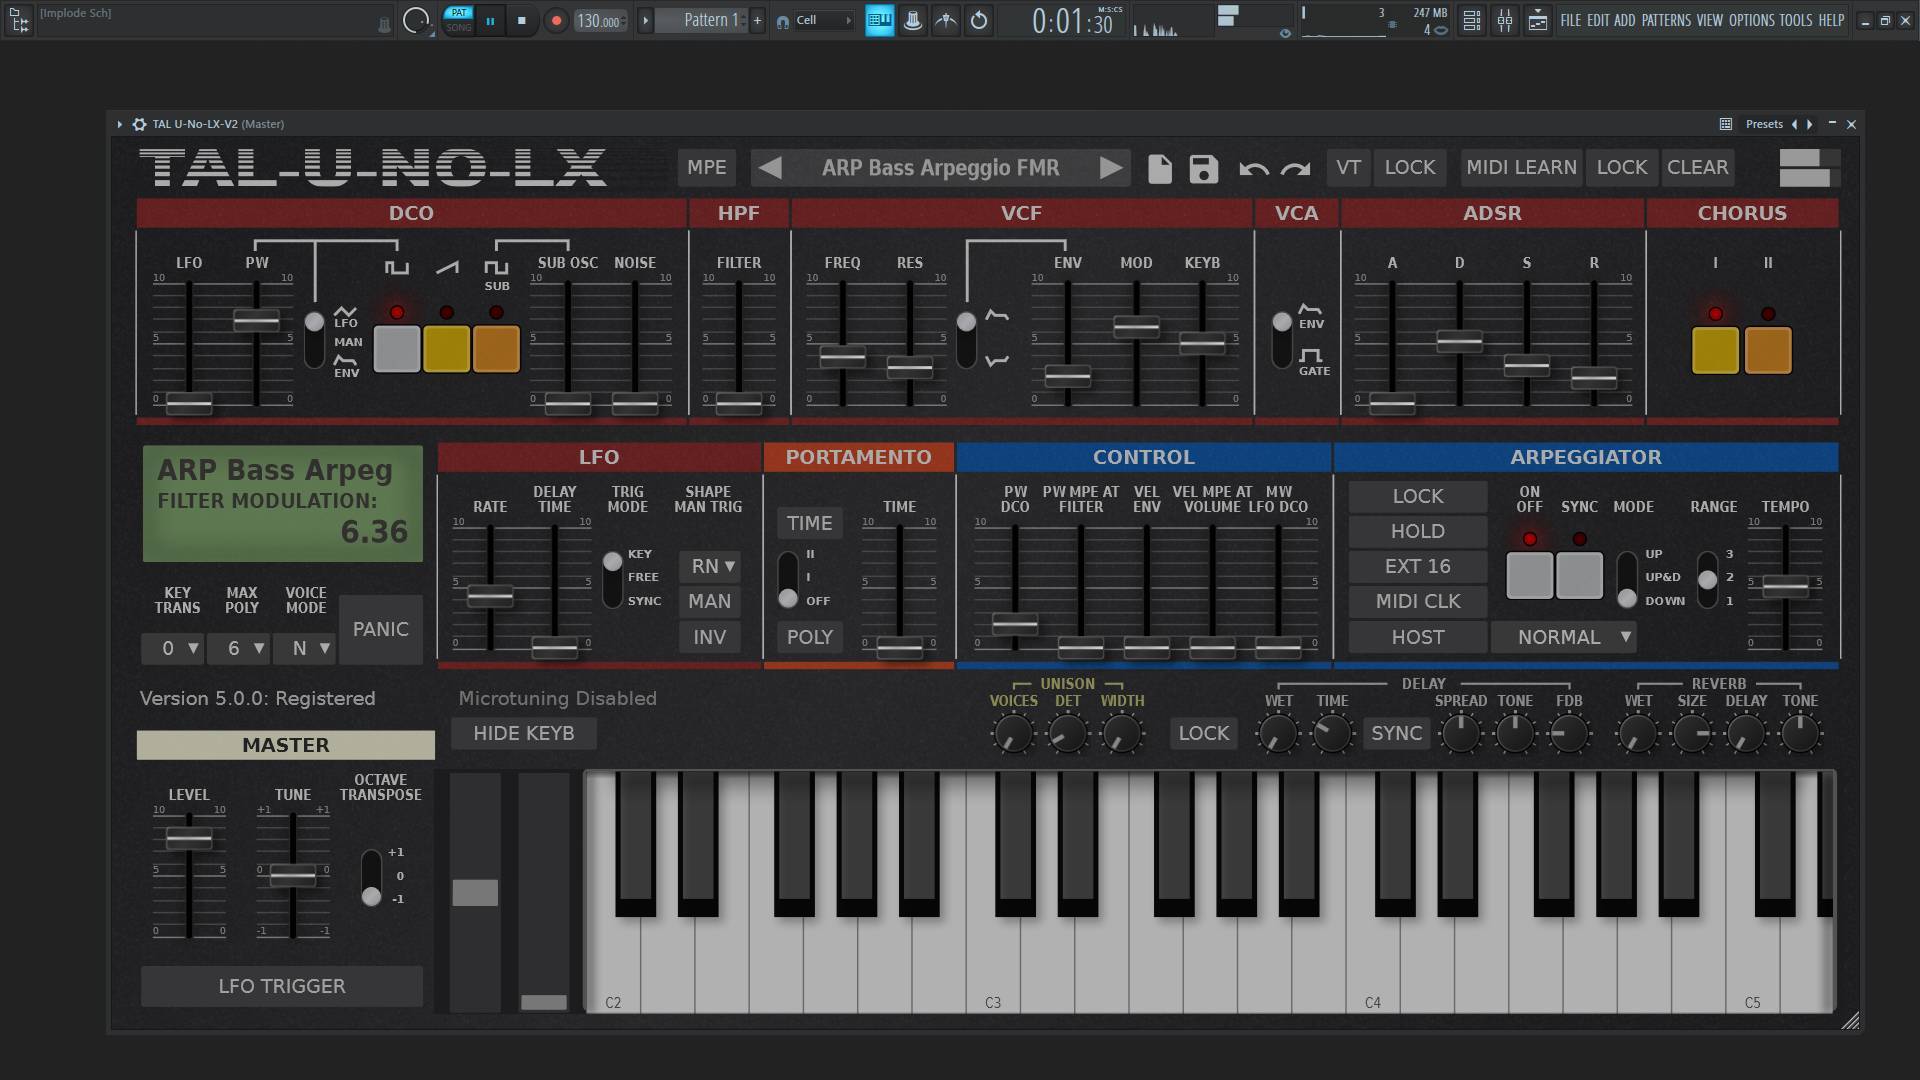This screenshot has width=1920, height=1080.
Task: Open the ADD menu
Action: pos(1624,20)
